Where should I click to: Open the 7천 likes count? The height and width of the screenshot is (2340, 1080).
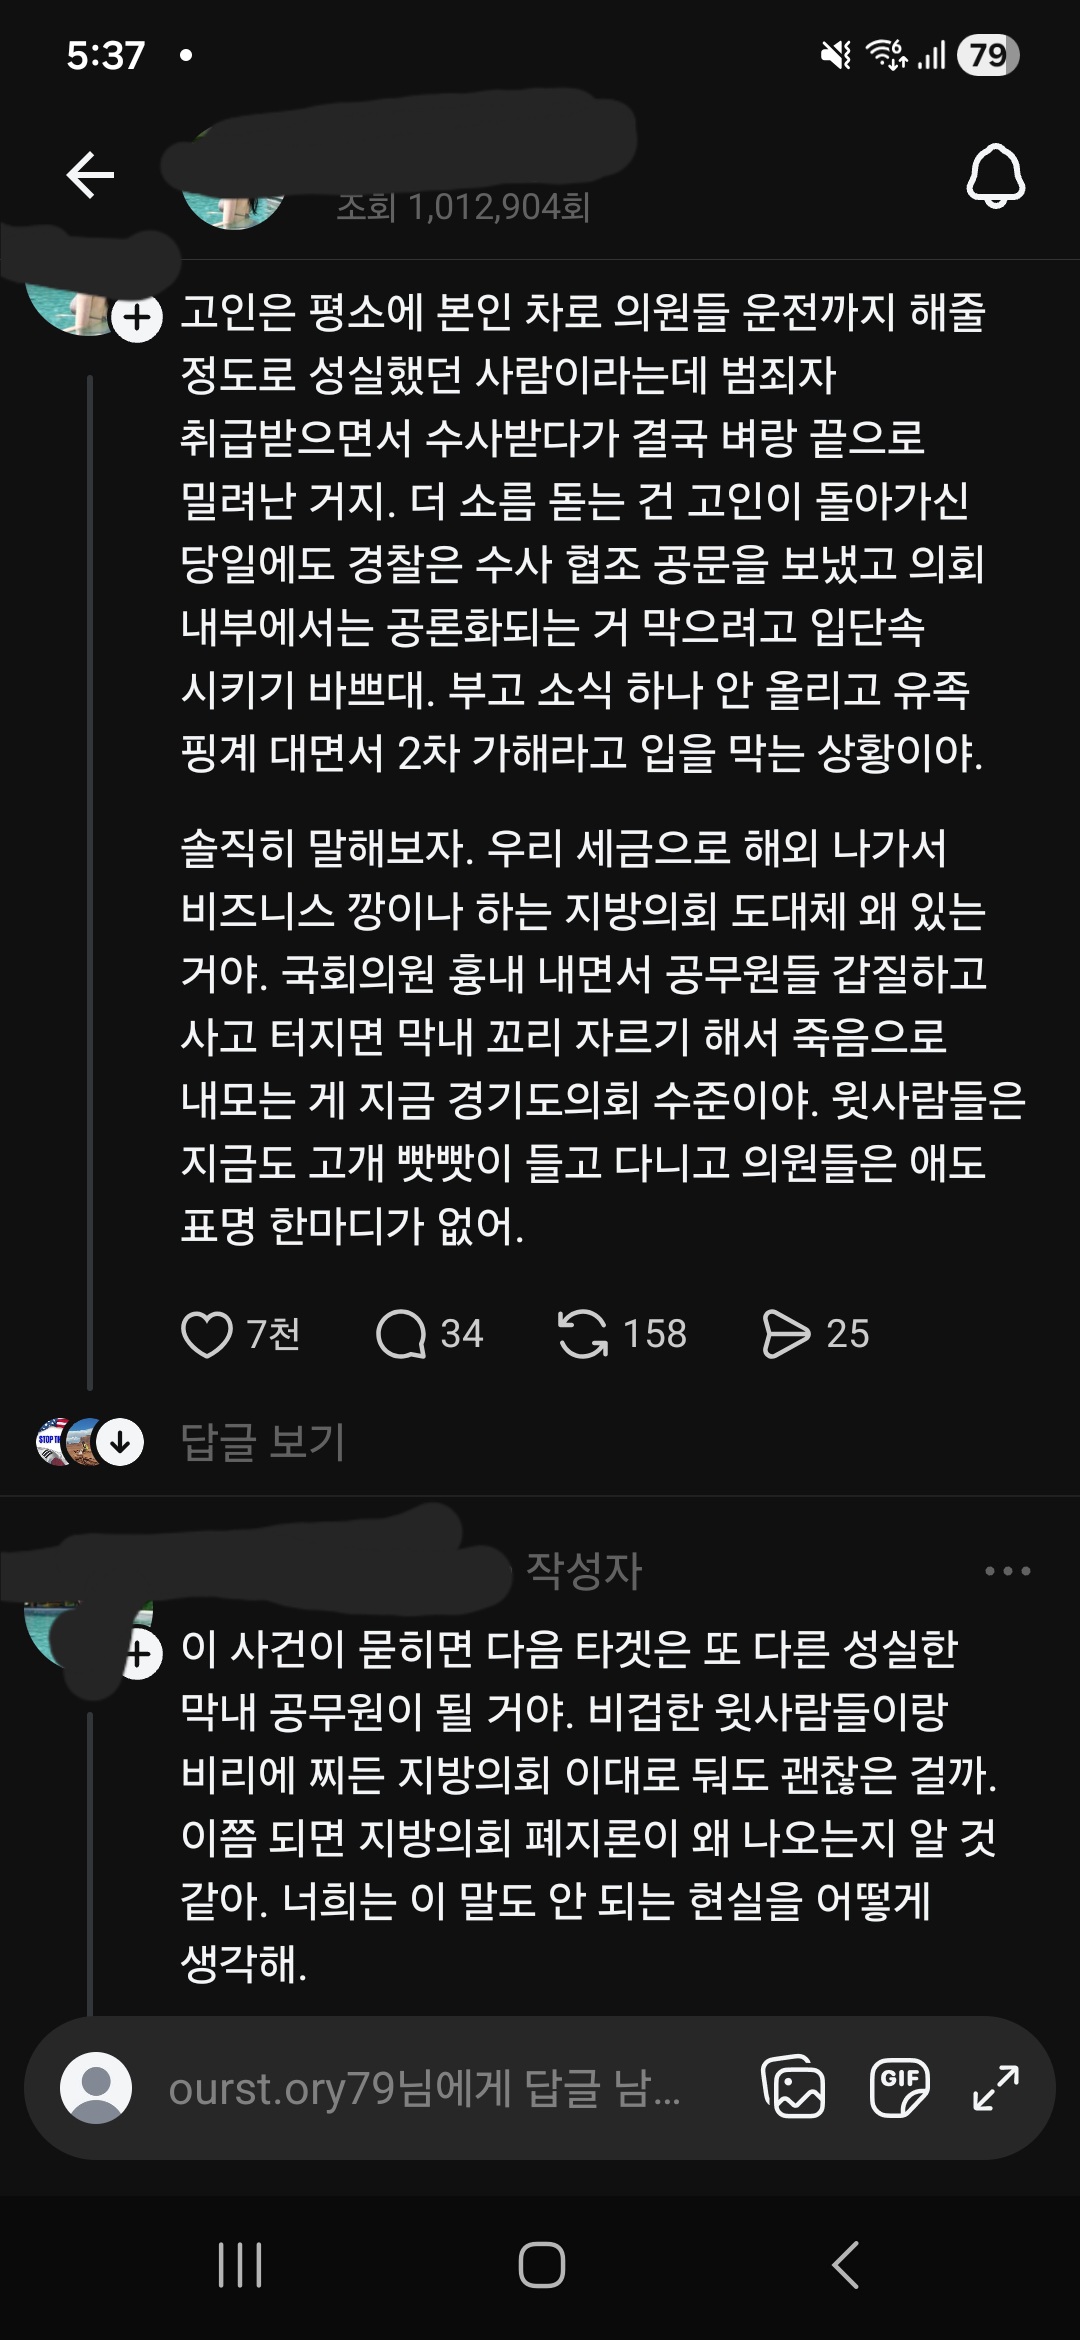273,1334
